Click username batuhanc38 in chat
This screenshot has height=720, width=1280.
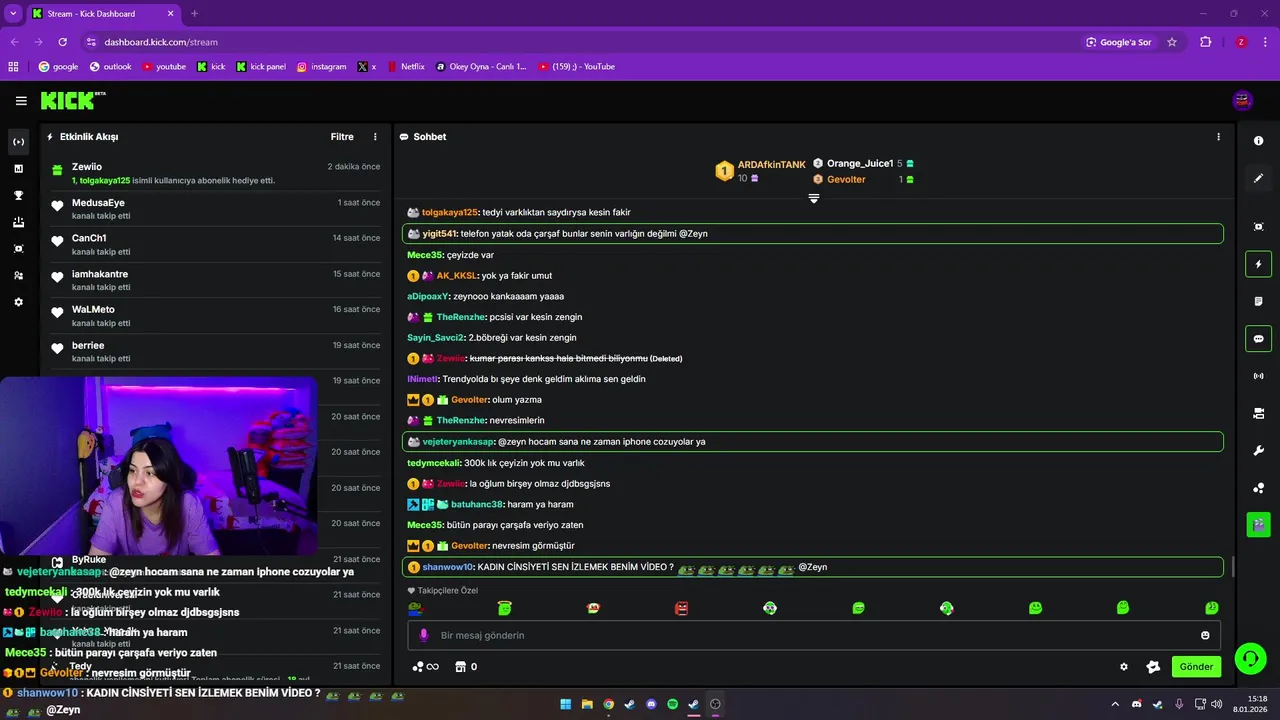[477, 504]
